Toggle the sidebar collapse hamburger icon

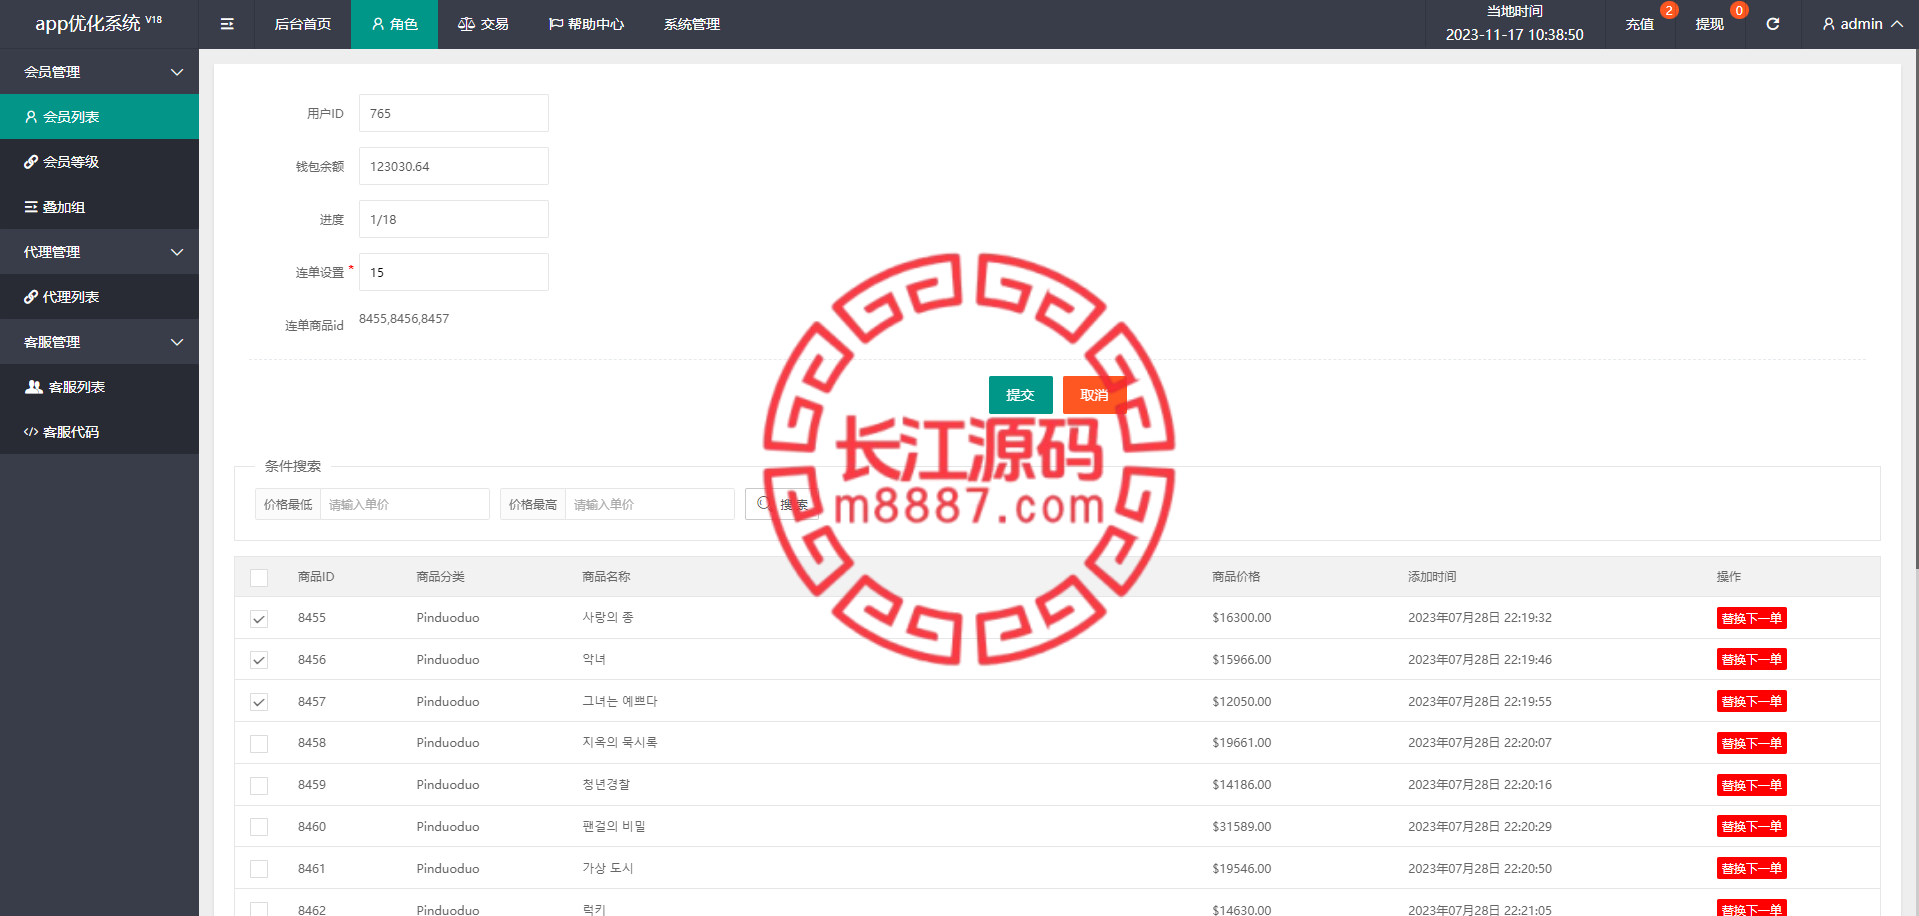pyautogui.click(x=227, y=24)
